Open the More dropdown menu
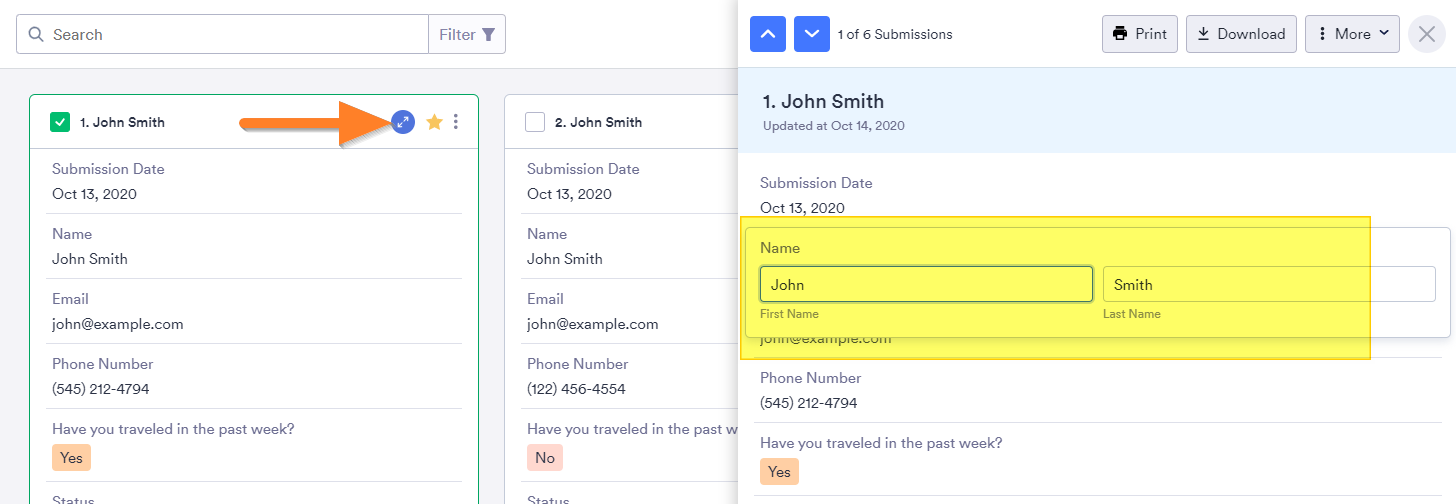The image size is (1456, 504). [1352, 34]
